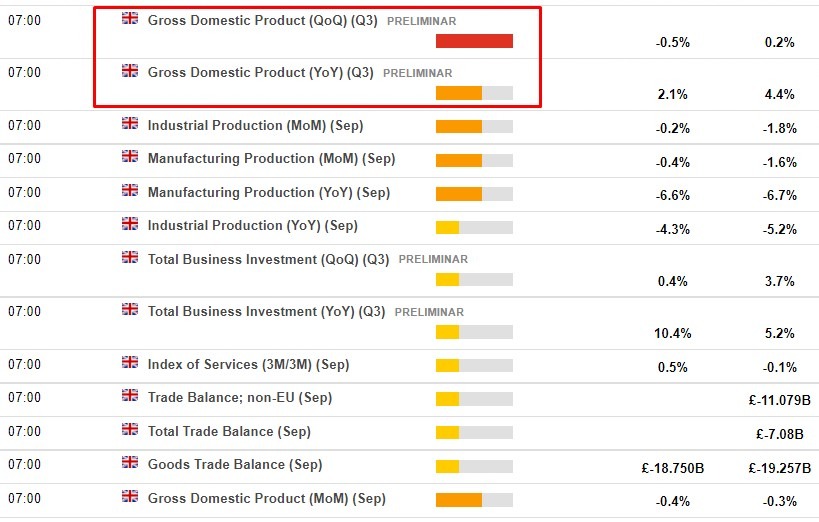Select the -6.7% Manufacturing Production (YoY) value
Viewport: 819px width, 522px height.
point(779,195)
